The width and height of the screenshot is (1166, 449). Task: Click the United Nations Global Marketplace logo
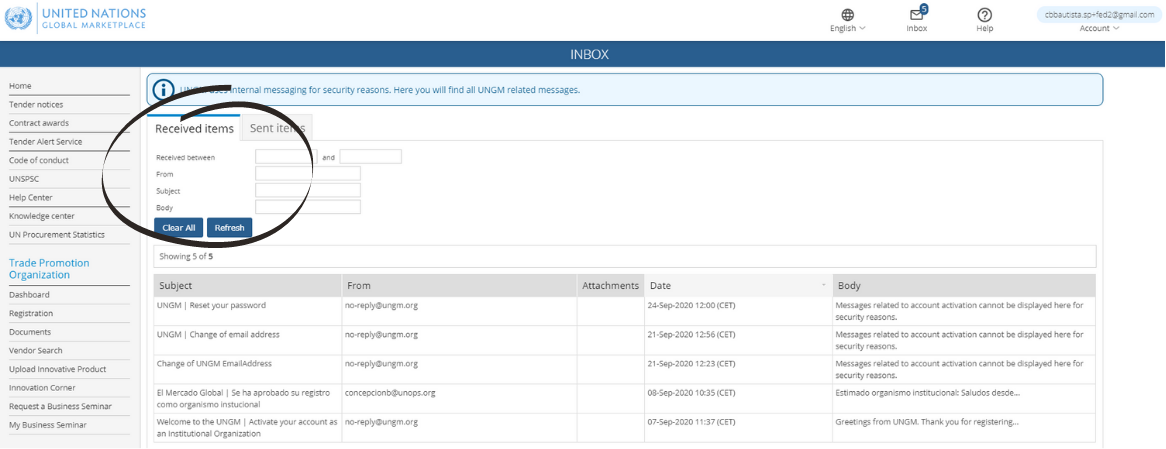click(75, 19)
